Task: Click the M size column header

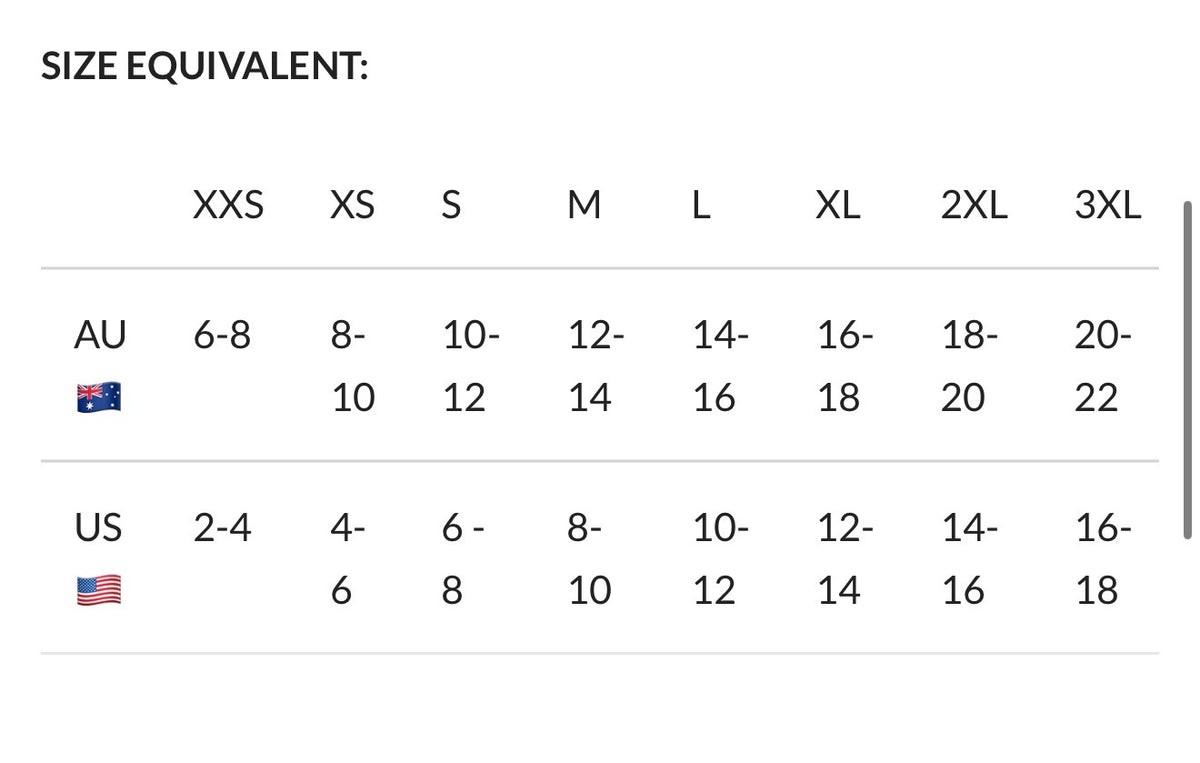Action: [x=584, y=206]
